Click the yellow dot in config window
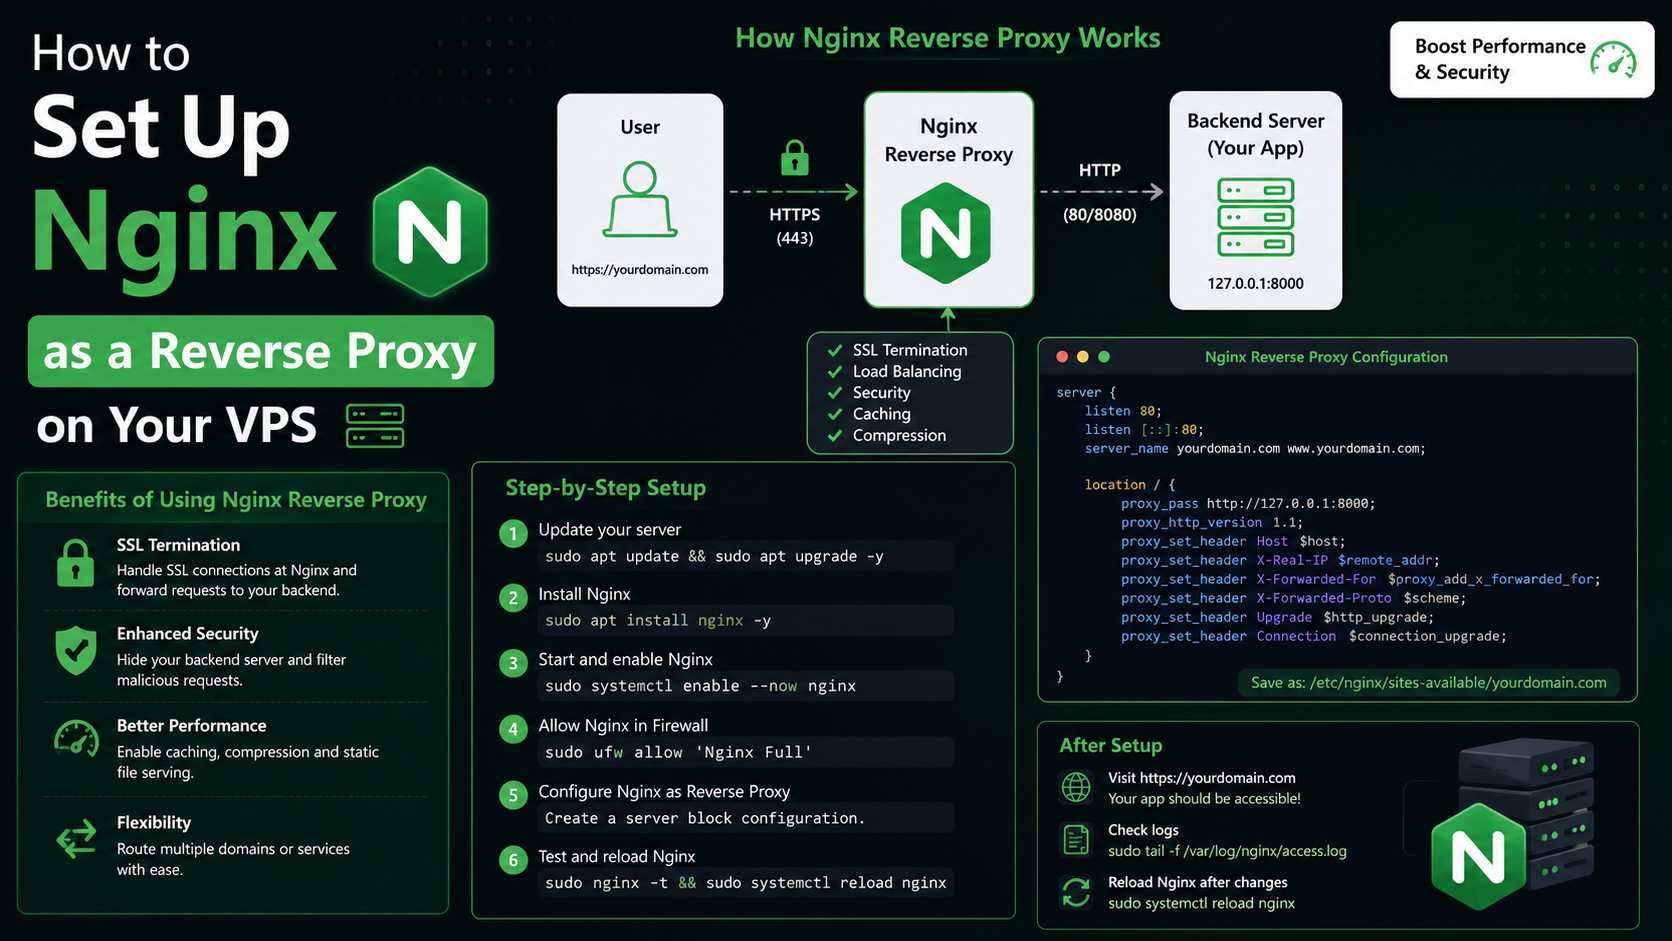Viewport: 1672px width, 941px height. pyautogui.click(x=1083, y=357)
